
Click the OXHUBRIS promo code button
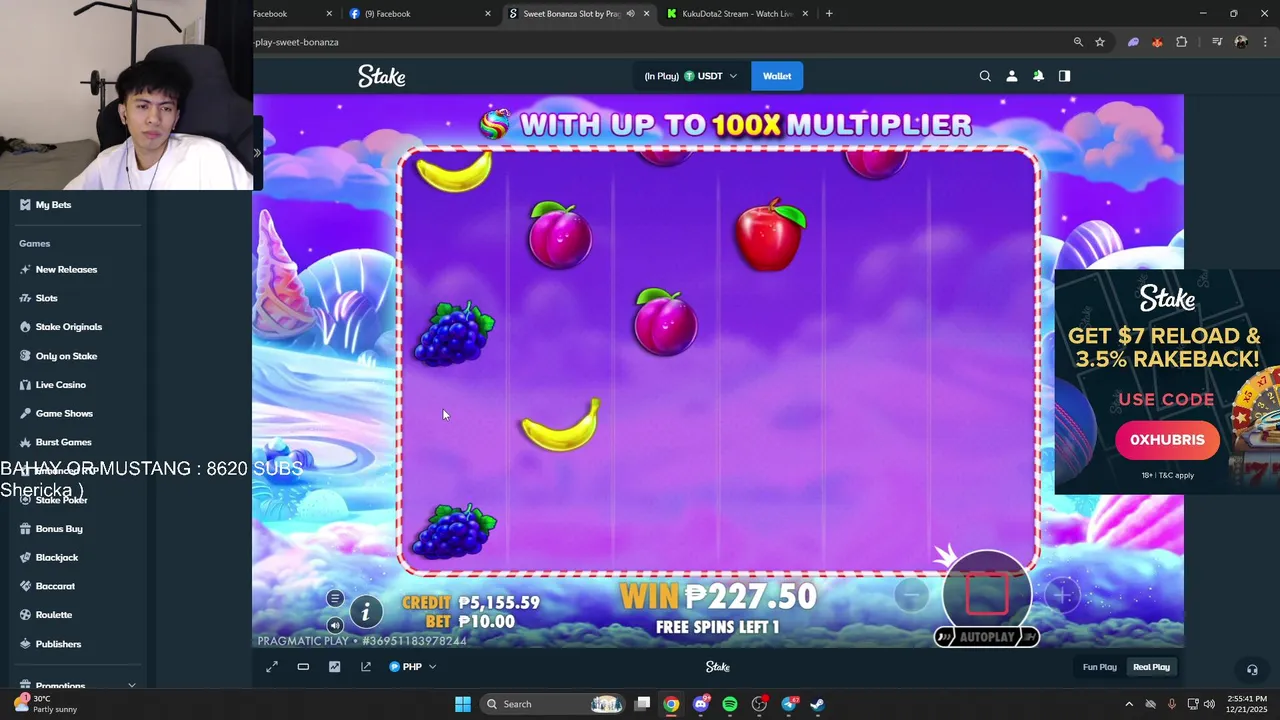pyautogui.click(x=1167, y=440)
